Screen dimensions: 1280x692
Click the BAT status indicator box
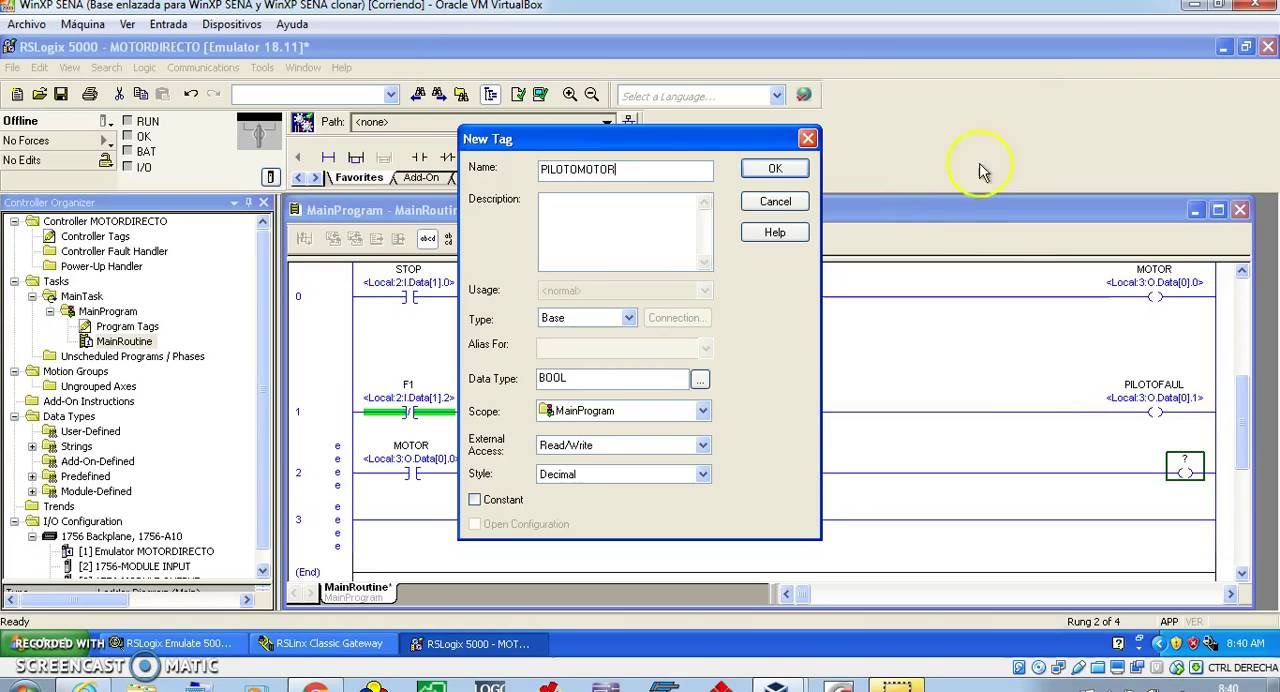pyautogui.click(x=127, y=151)
